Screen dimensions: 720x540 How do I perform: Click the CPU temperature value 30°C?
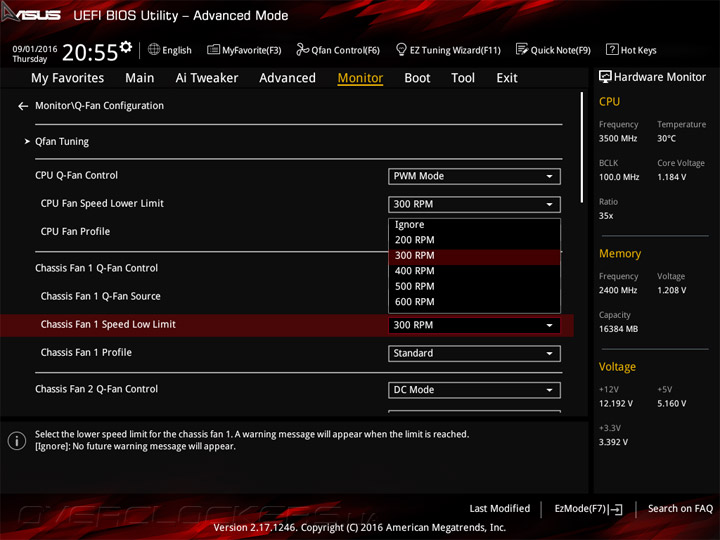(666, 139)
